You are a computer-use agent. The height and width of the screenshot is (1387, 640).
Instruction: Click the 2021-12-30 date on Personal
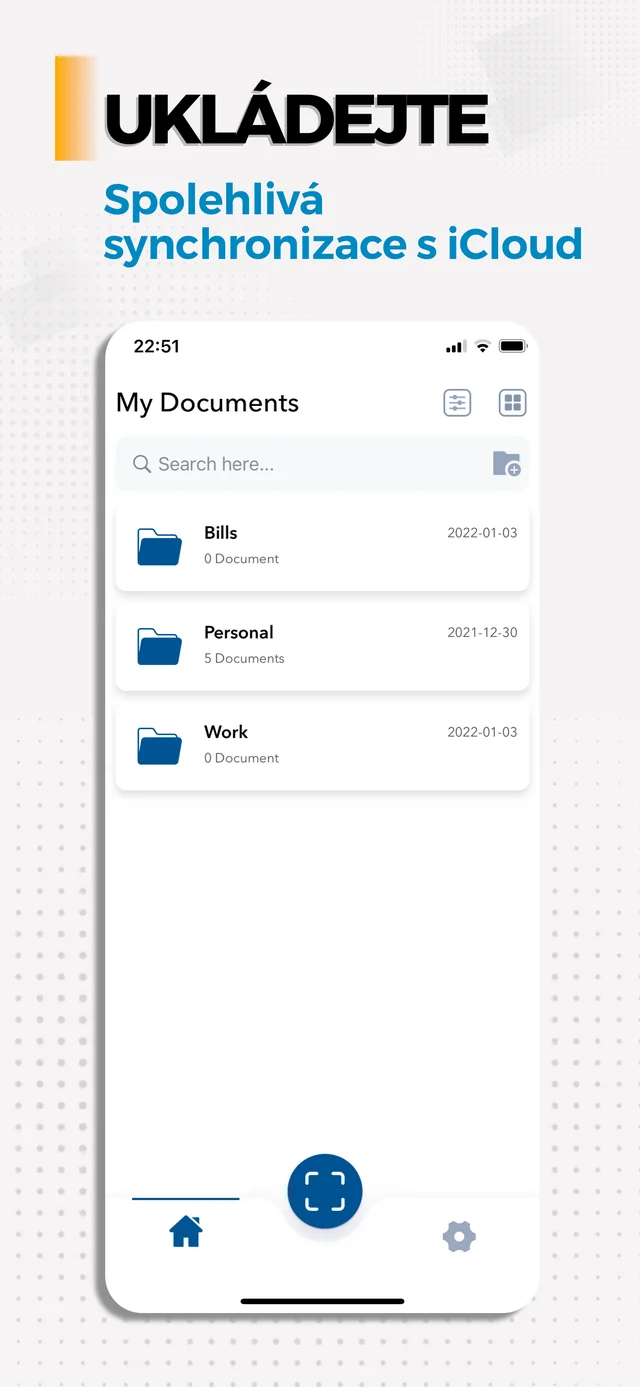pyautogui.click(x=482, y=633)
